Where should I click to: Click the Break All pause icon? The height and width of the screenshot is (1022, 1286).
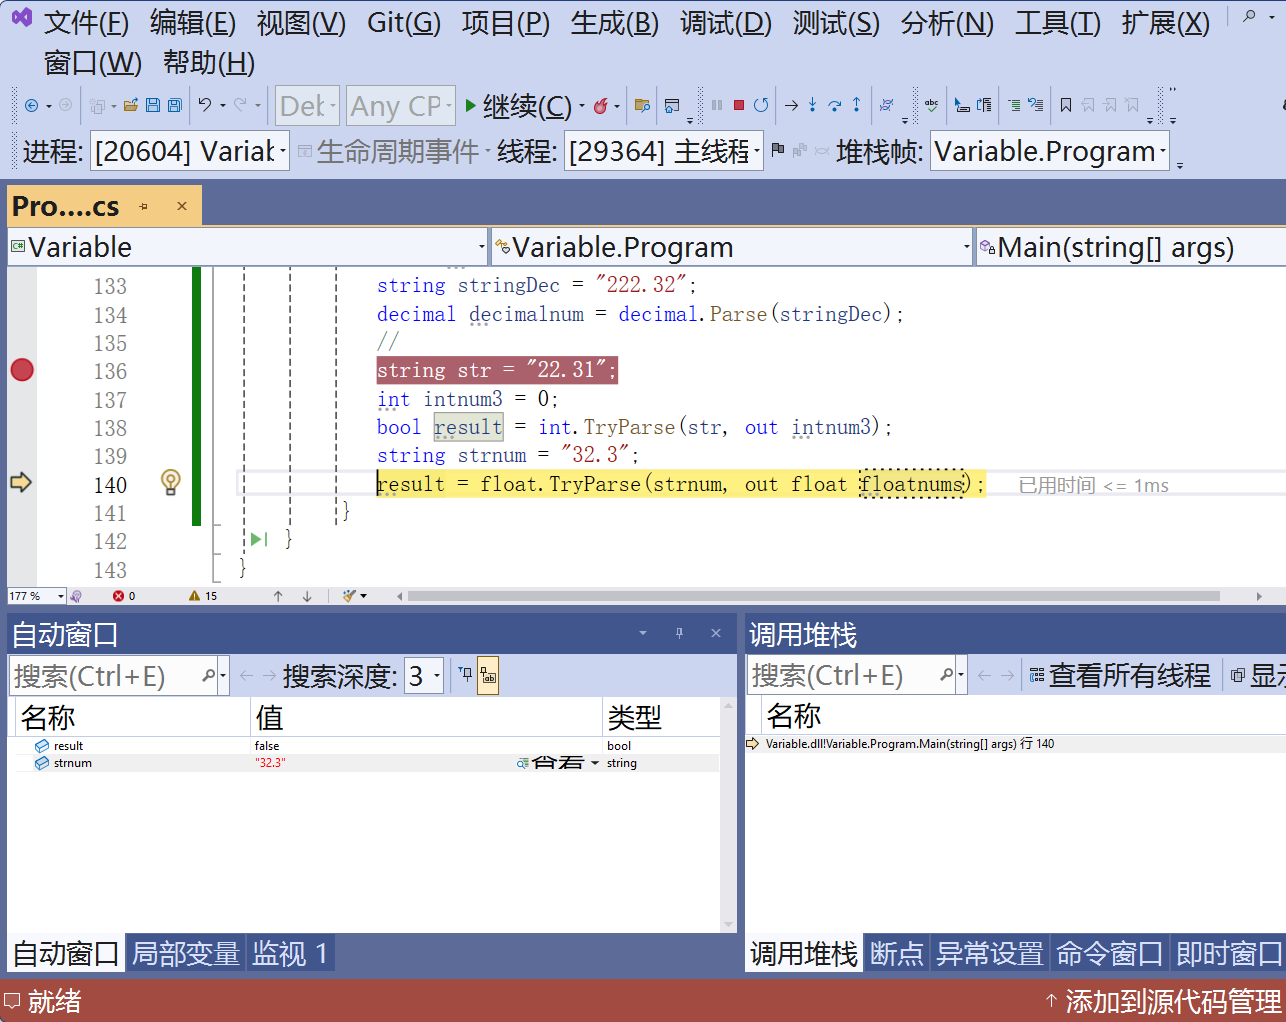(716, 104)
